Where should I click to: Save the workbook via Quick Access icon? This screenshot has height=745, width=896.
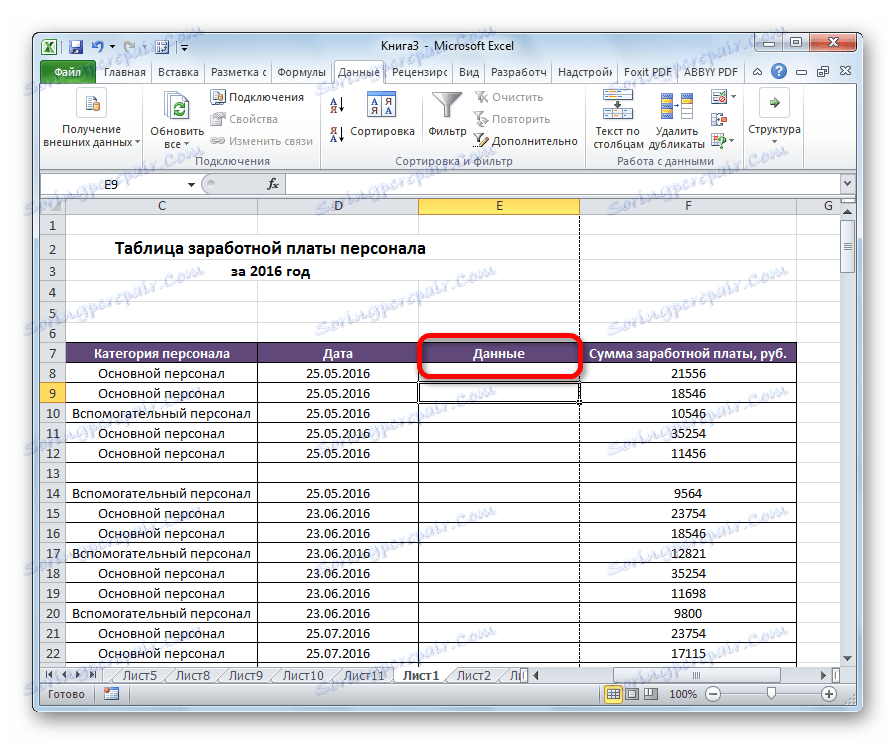[75, 46]
